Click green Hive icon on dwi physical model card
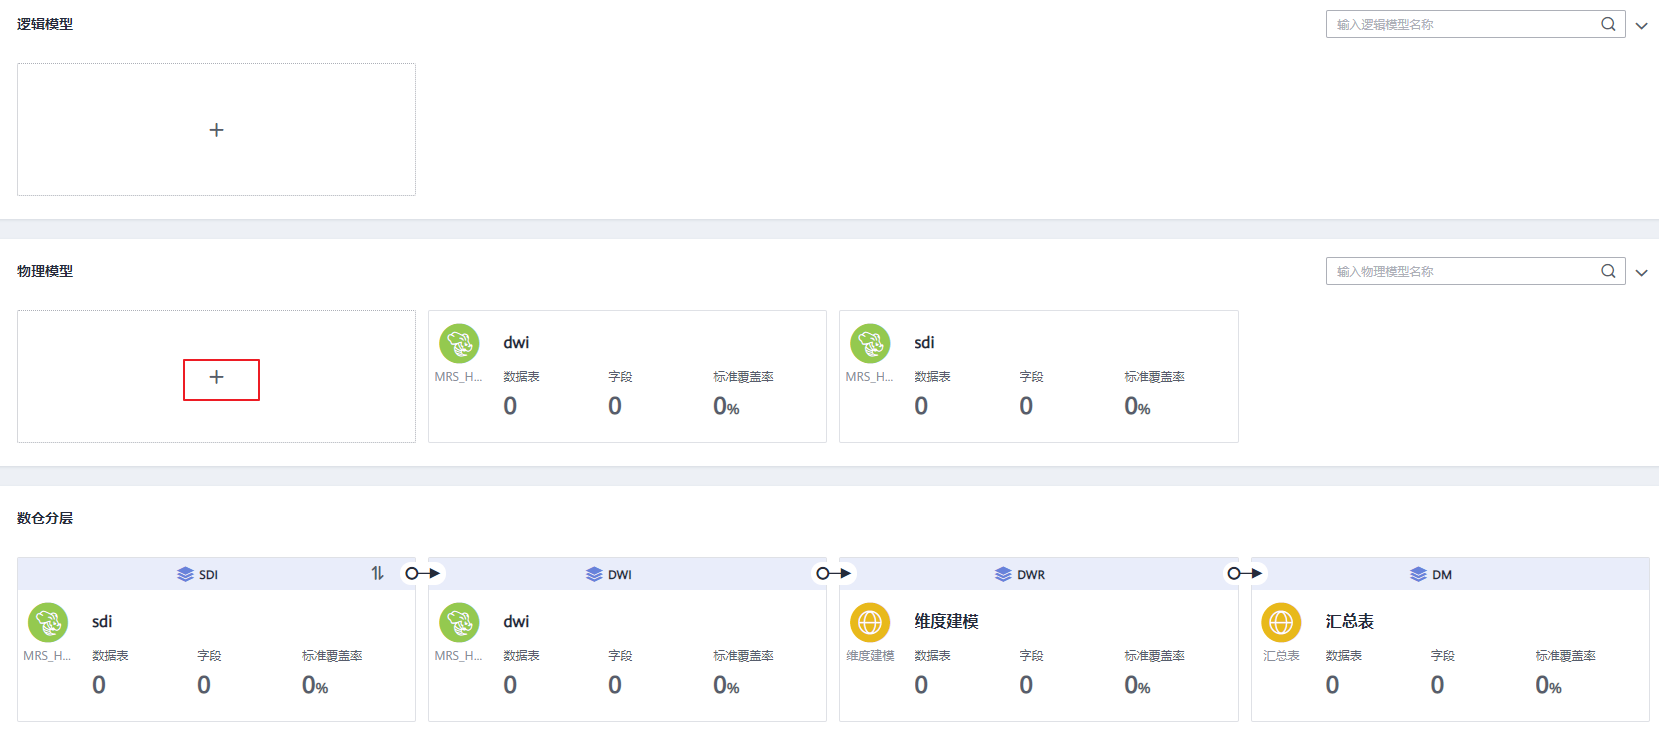 [x=459, y=344]
